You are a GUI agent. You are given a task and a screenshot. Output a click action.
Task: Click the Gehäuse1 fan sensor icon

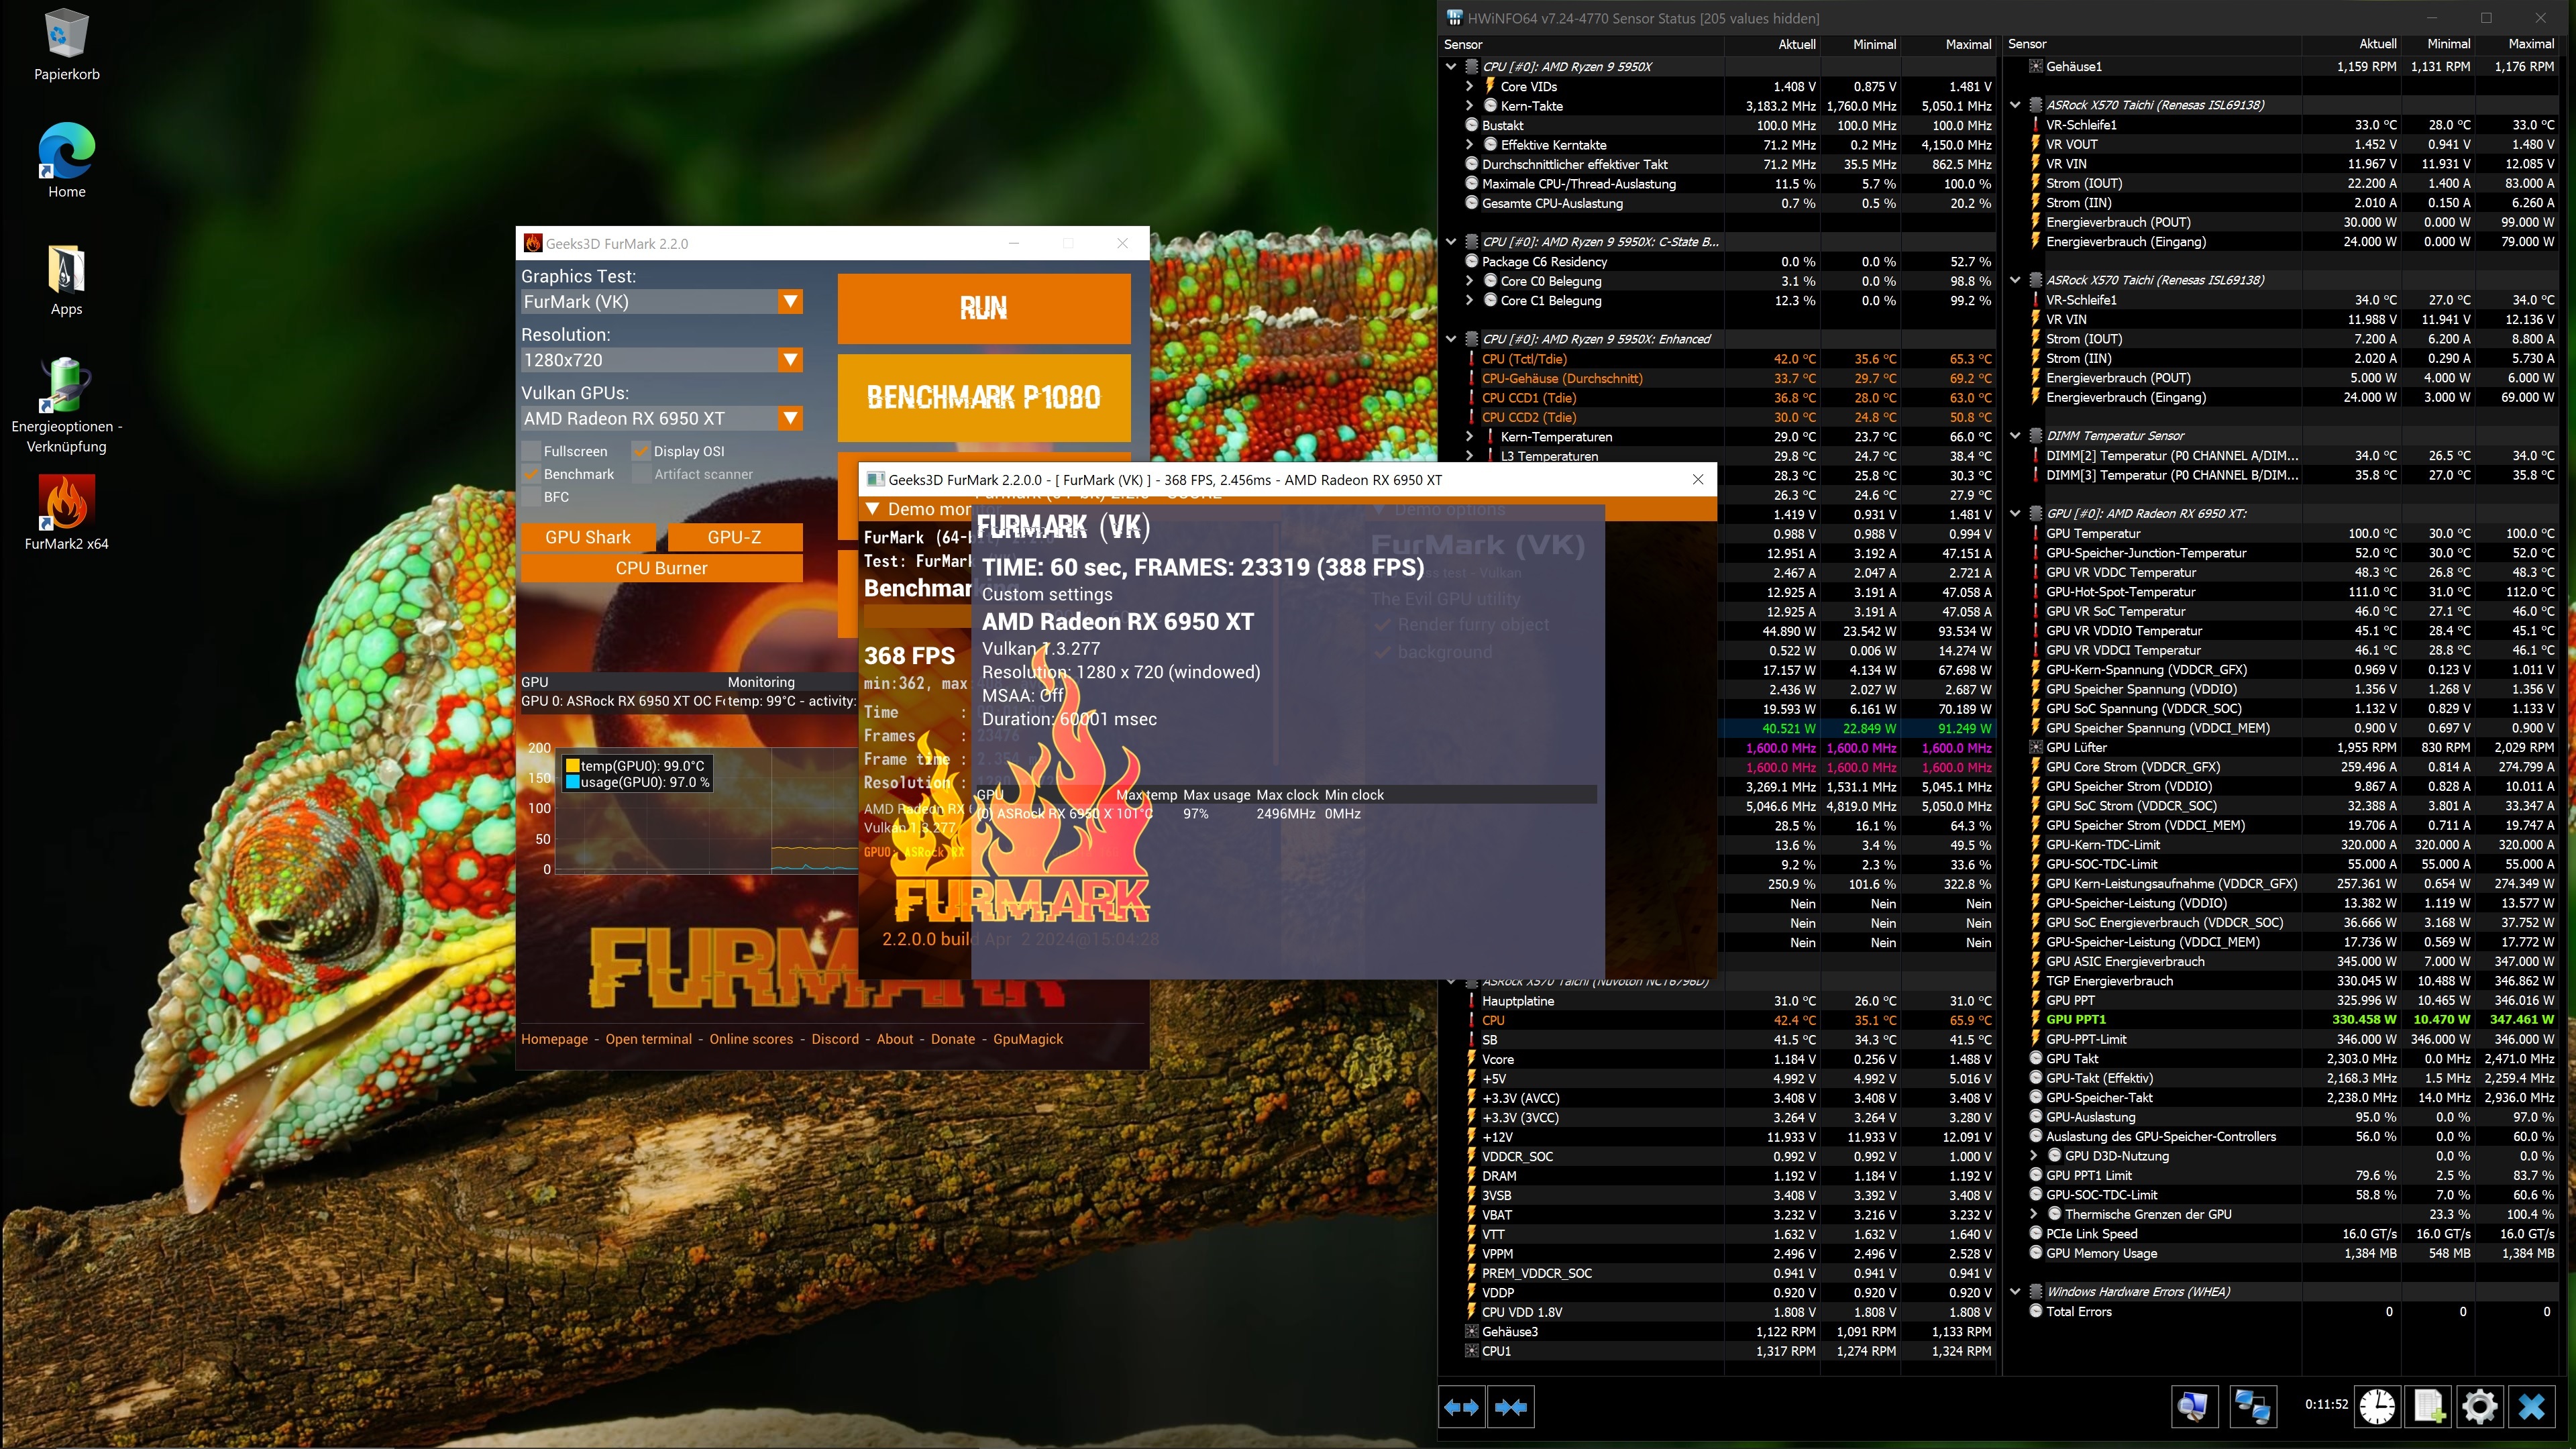(2036, 66)
